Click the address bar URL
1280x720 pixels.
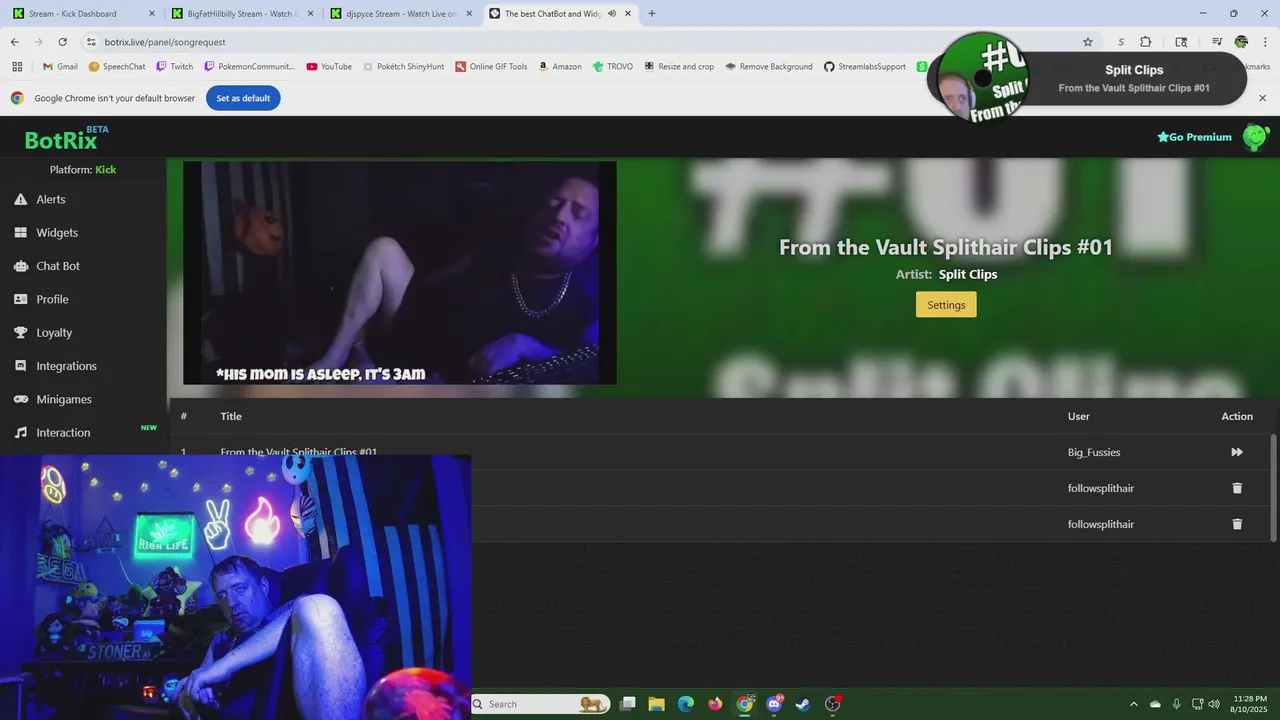(x=165, y=42)
